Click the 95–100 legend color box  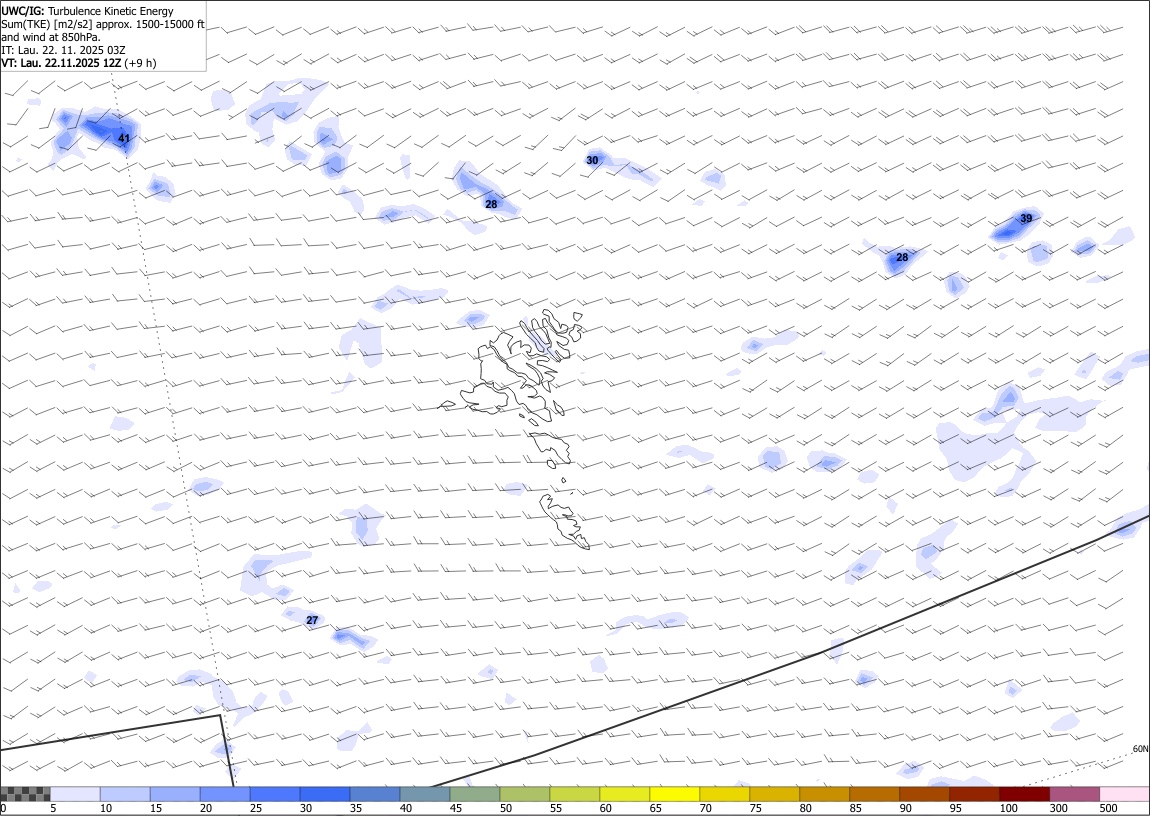pos(973,794)
